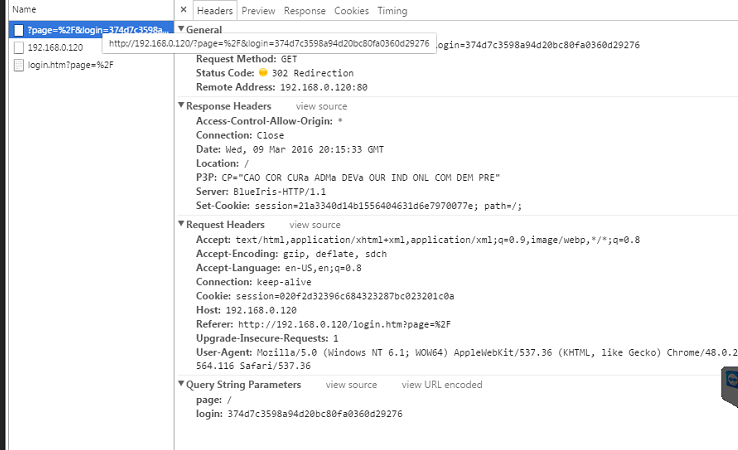Click document icon beside login.htm?page=%2F
This screenshot has height=450, width=738.
[x=19, y=65]
